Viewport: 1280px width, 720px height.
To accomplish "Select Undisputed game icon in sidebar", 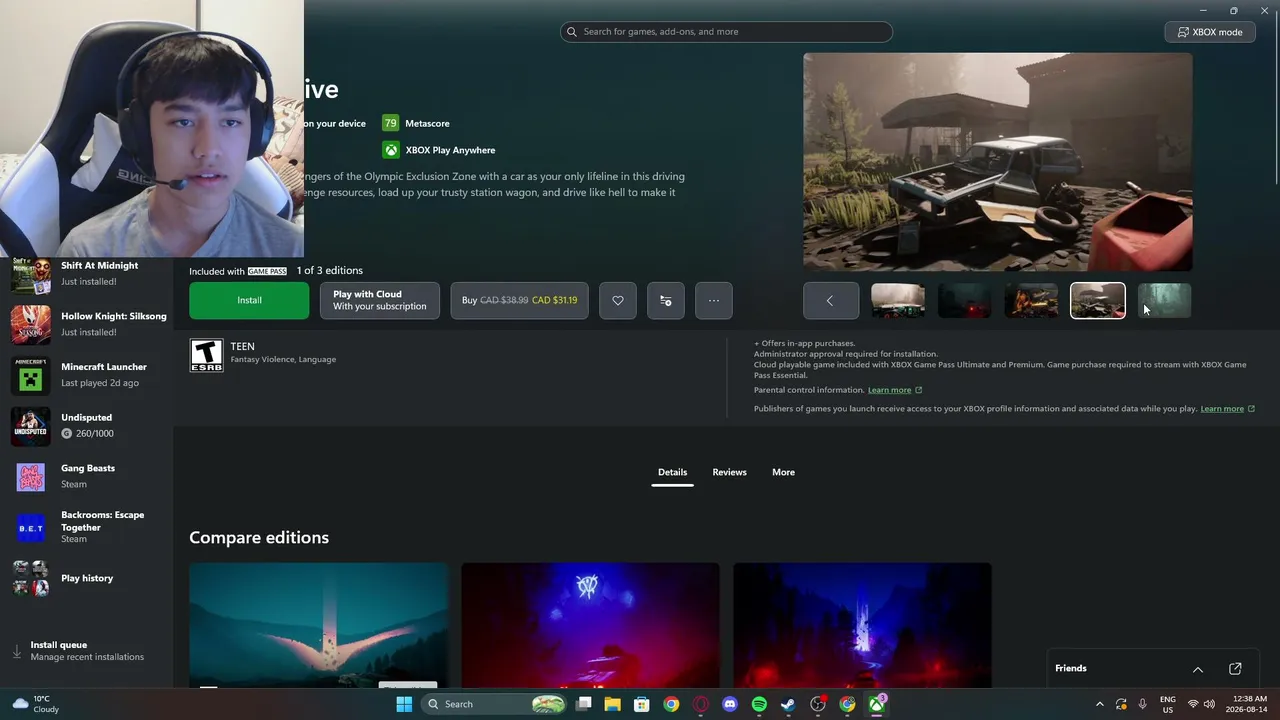I will tap(30, 426).
